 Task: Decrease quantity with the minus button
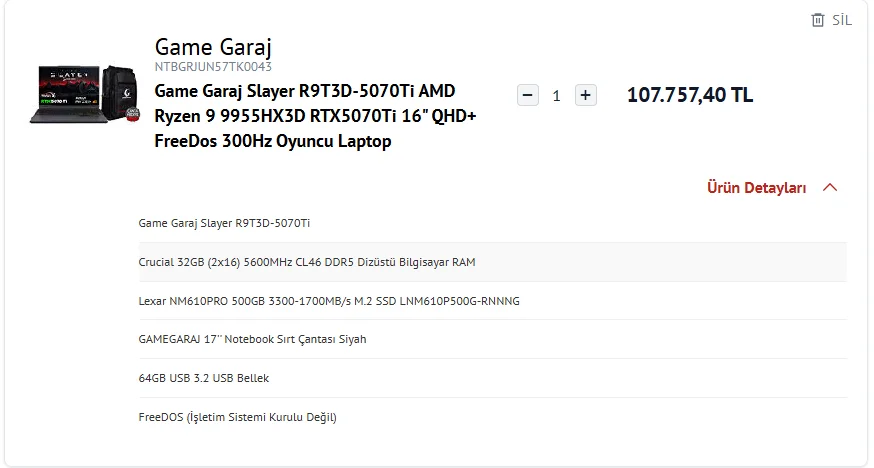coord(527,95)
